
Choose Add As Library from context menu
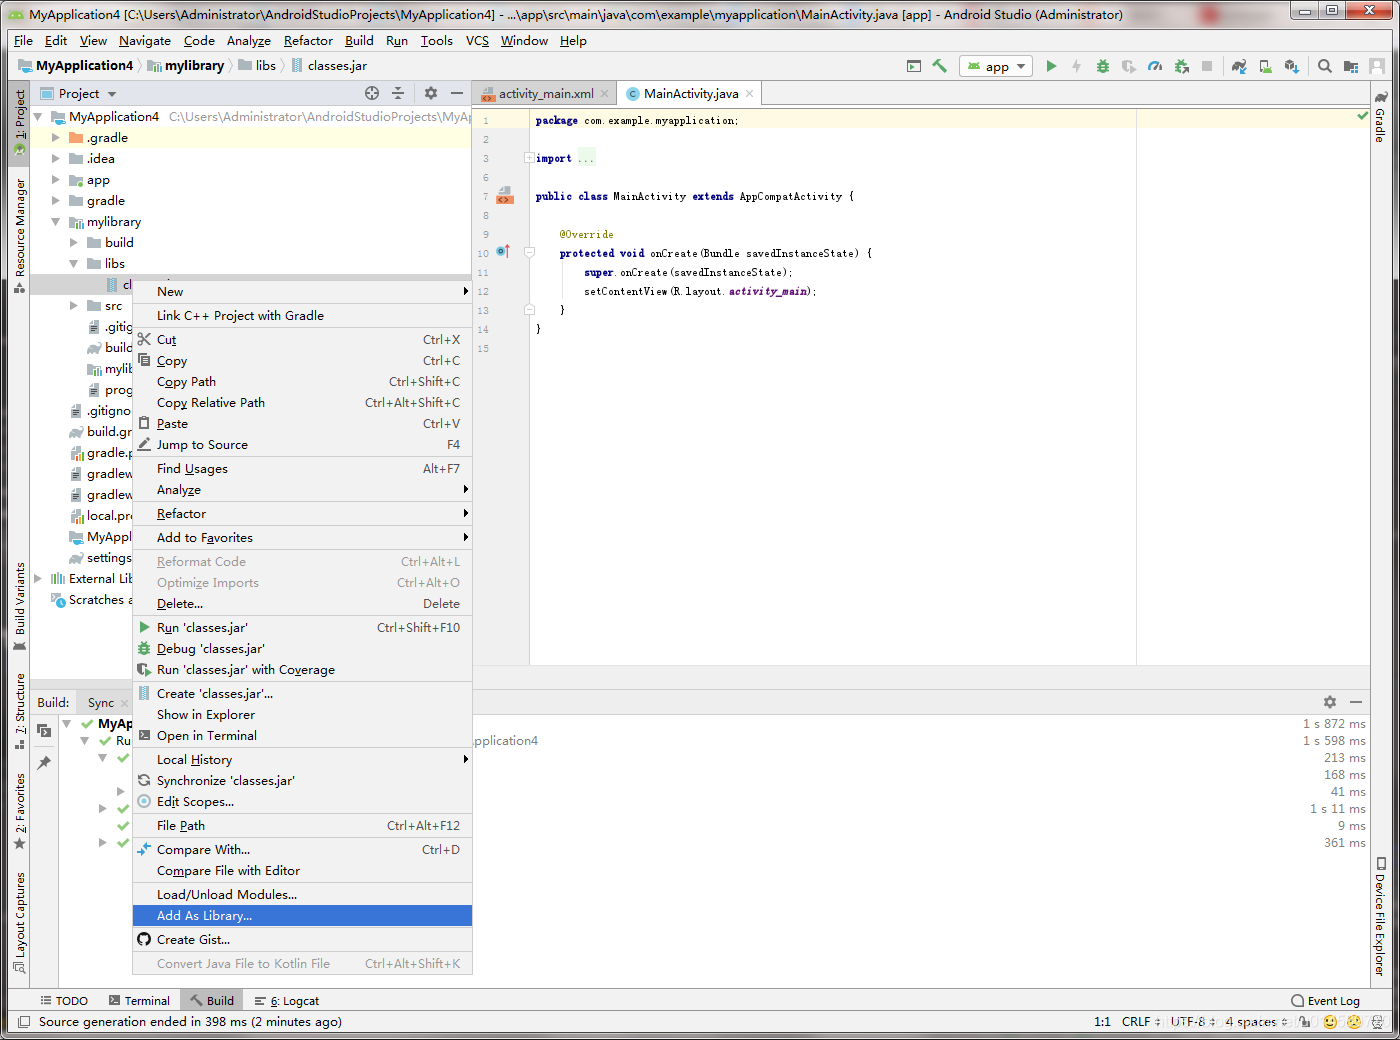coord(302,916)
